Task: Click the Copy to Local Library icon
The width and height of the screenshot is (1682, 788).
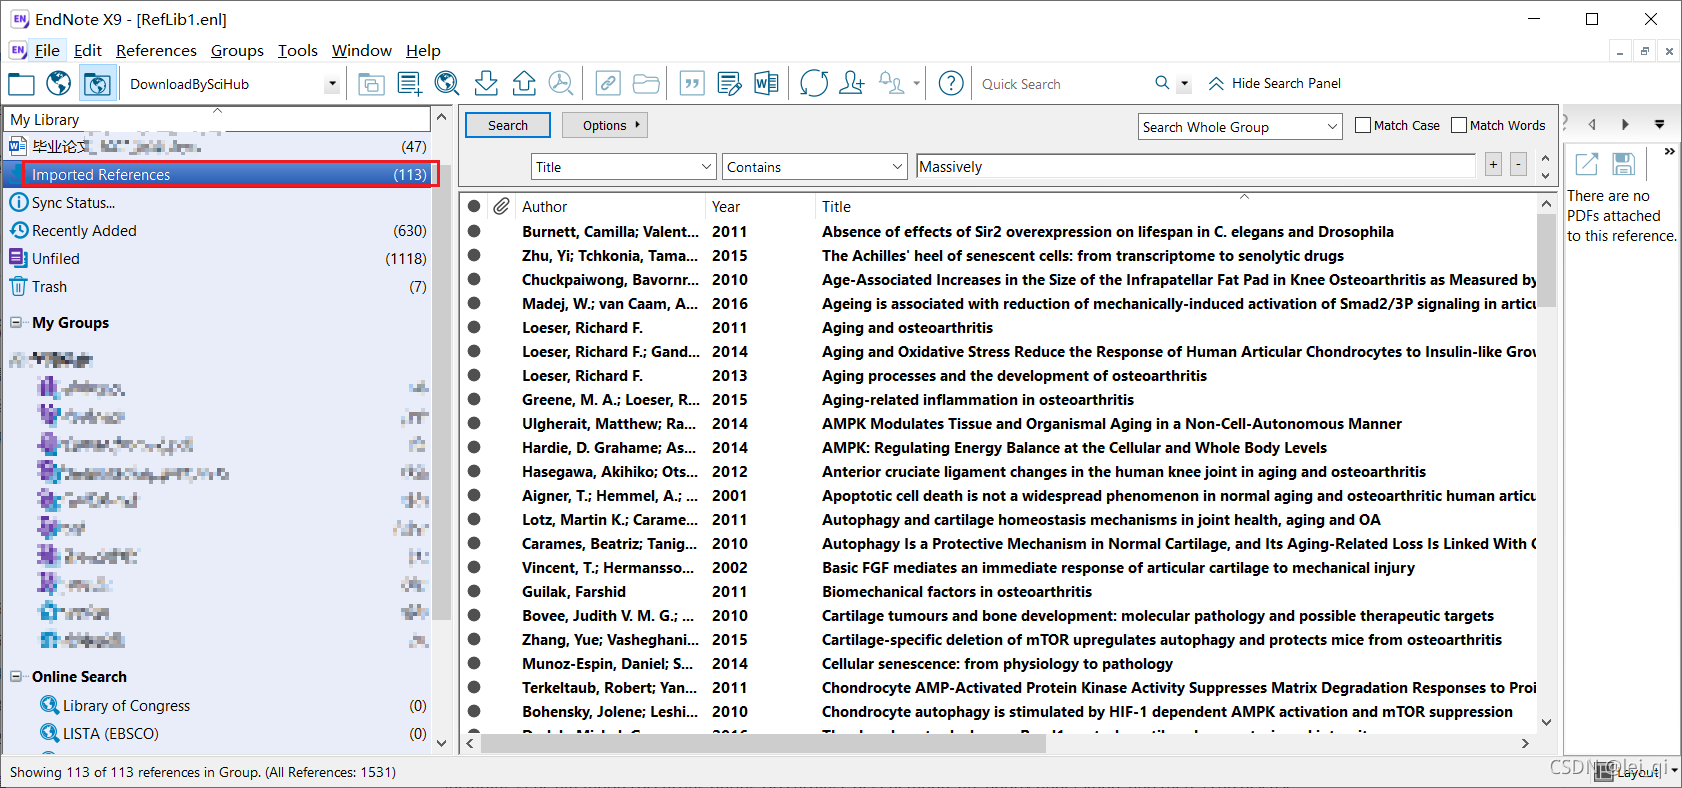Action: [x=371, y=84]
